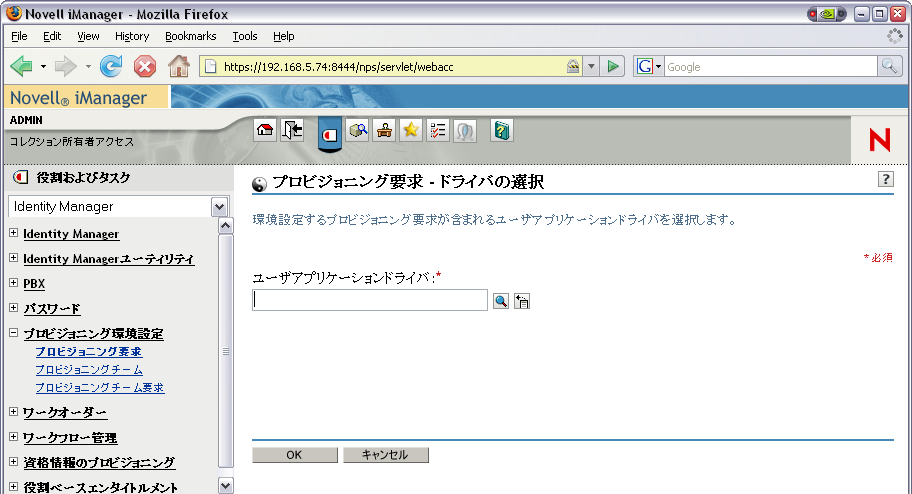
Task: Click the sidebar scrollbar thumb
Action: click(226, 351)
